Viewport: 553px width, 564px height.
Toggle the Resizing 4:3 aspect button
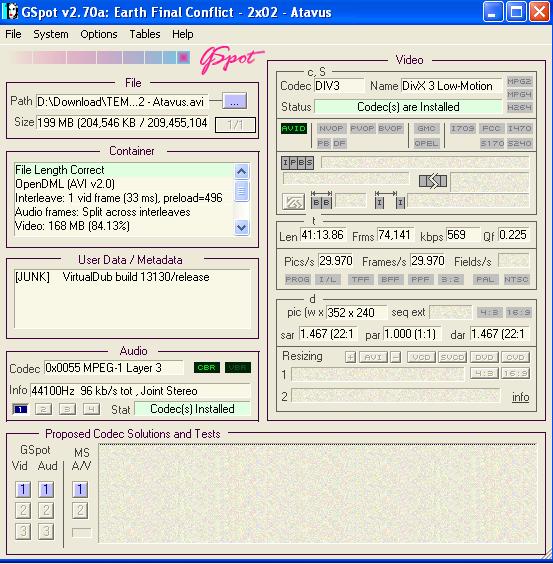pyautogui.click(x=484, y=373)
